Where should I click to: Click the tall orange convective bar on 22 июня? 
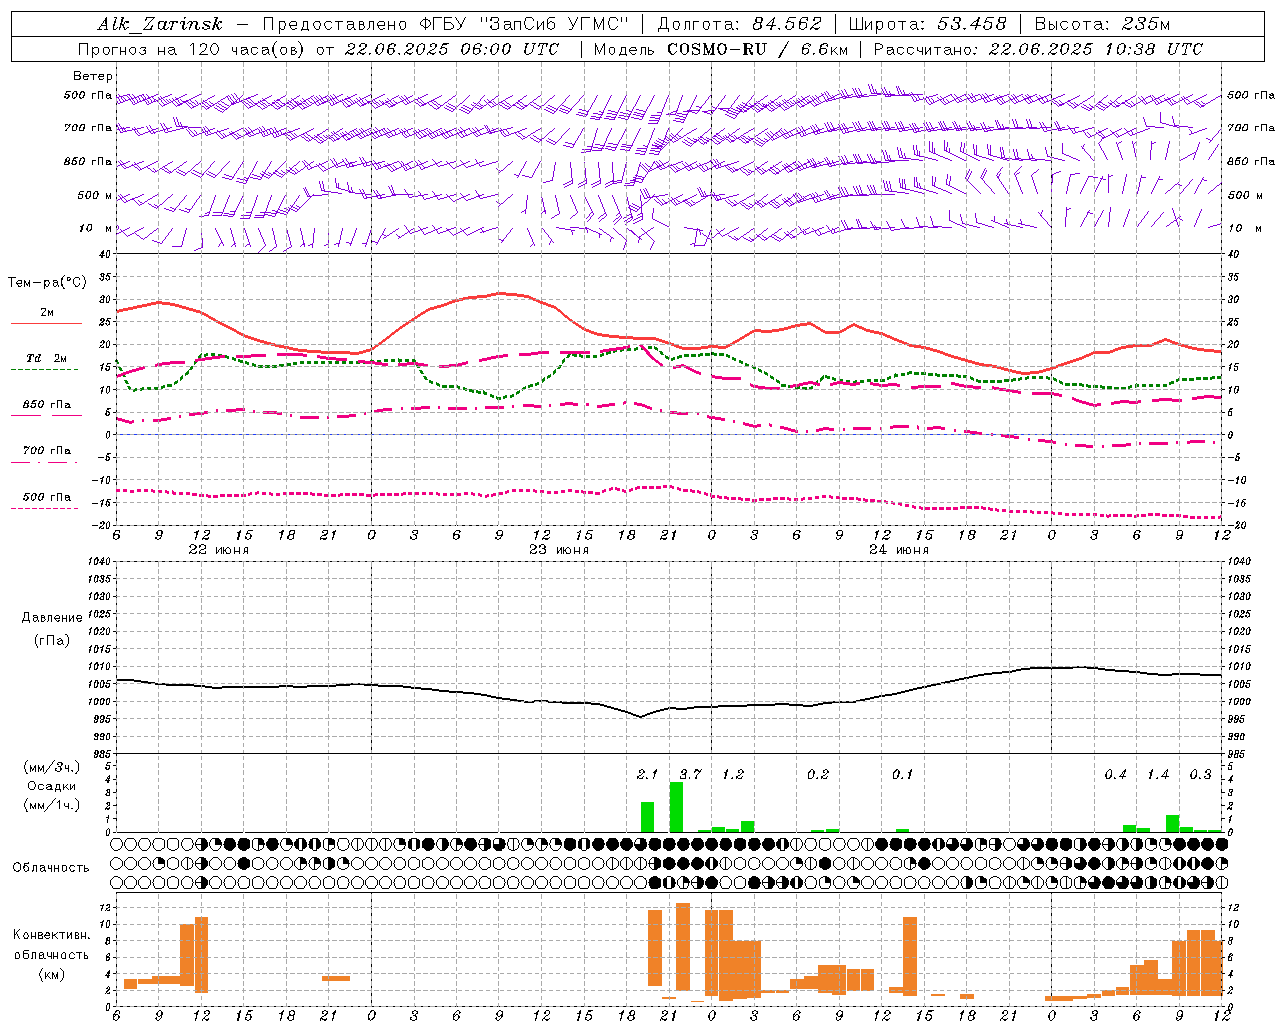pos(201,955)
